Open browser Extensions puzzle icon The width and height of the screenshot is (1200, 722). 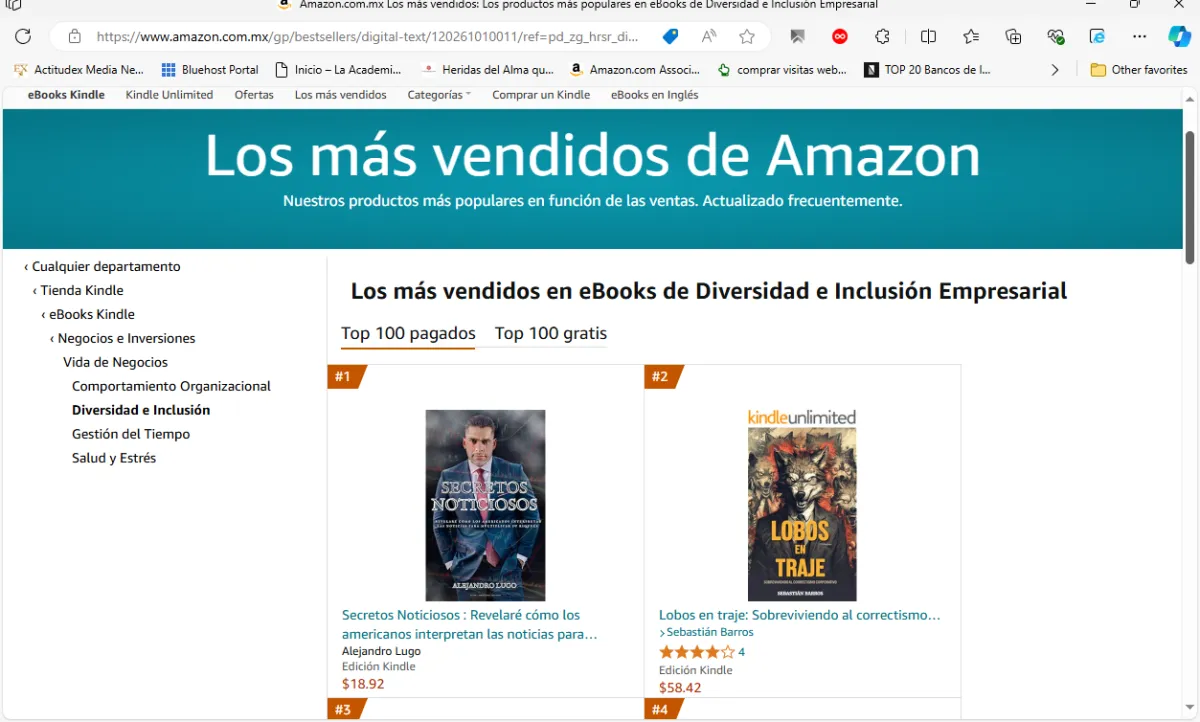click(x=882, y=36)
